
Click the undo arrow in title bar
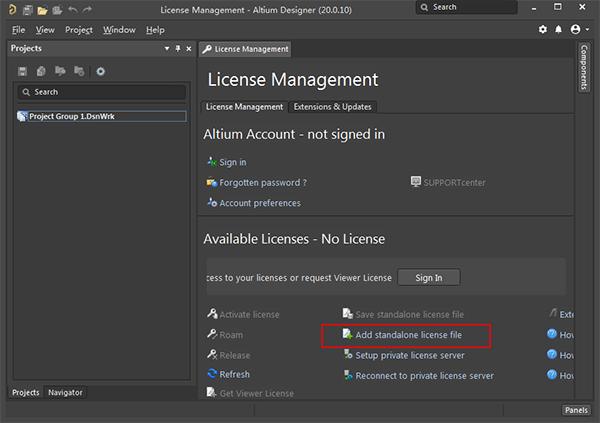pyautogui.click(x=72, y=10)
